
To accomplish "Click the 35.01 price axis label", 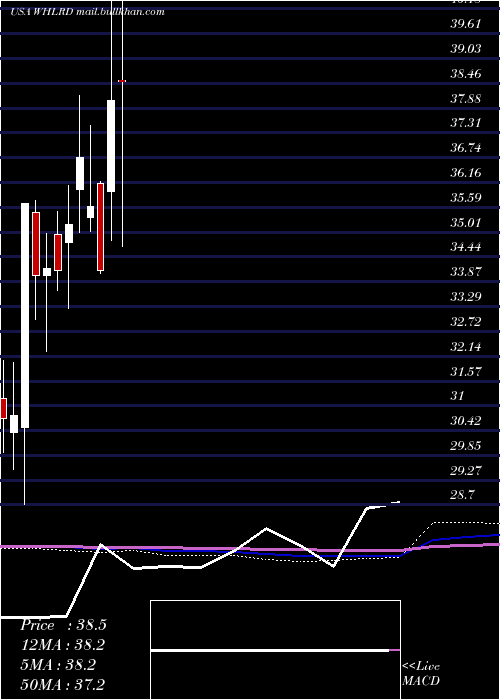I will pyautogui.click(x=466, y=222).
